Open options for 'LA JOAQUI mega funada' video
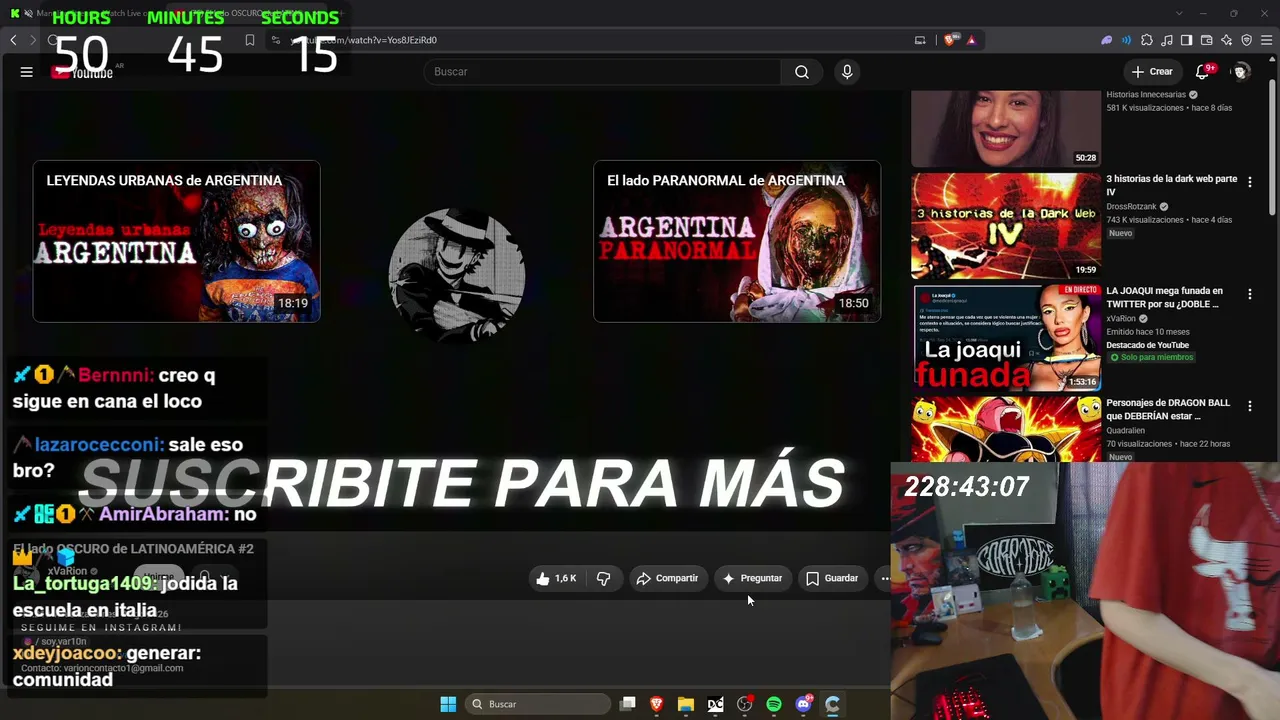 click(1250, 294)
